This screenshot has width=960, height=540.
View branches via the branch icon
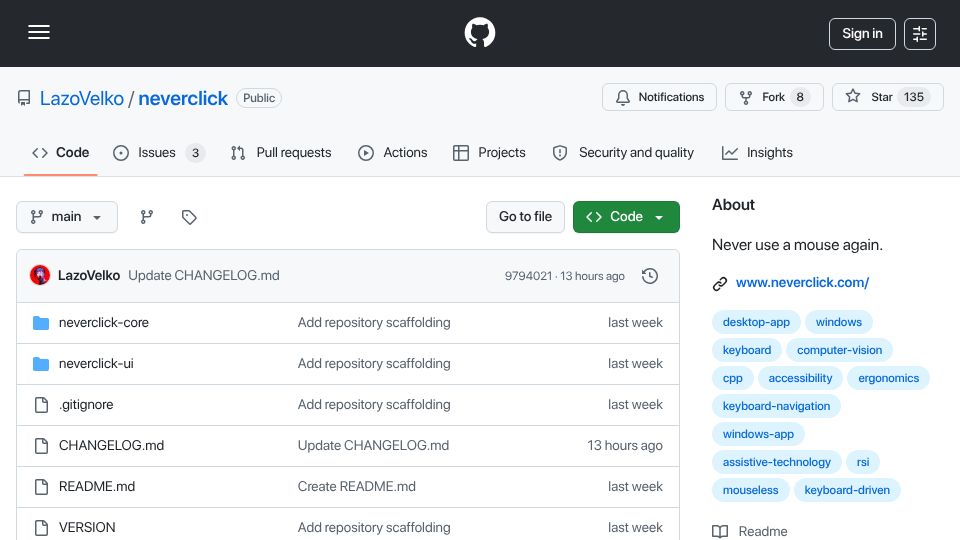146,217
